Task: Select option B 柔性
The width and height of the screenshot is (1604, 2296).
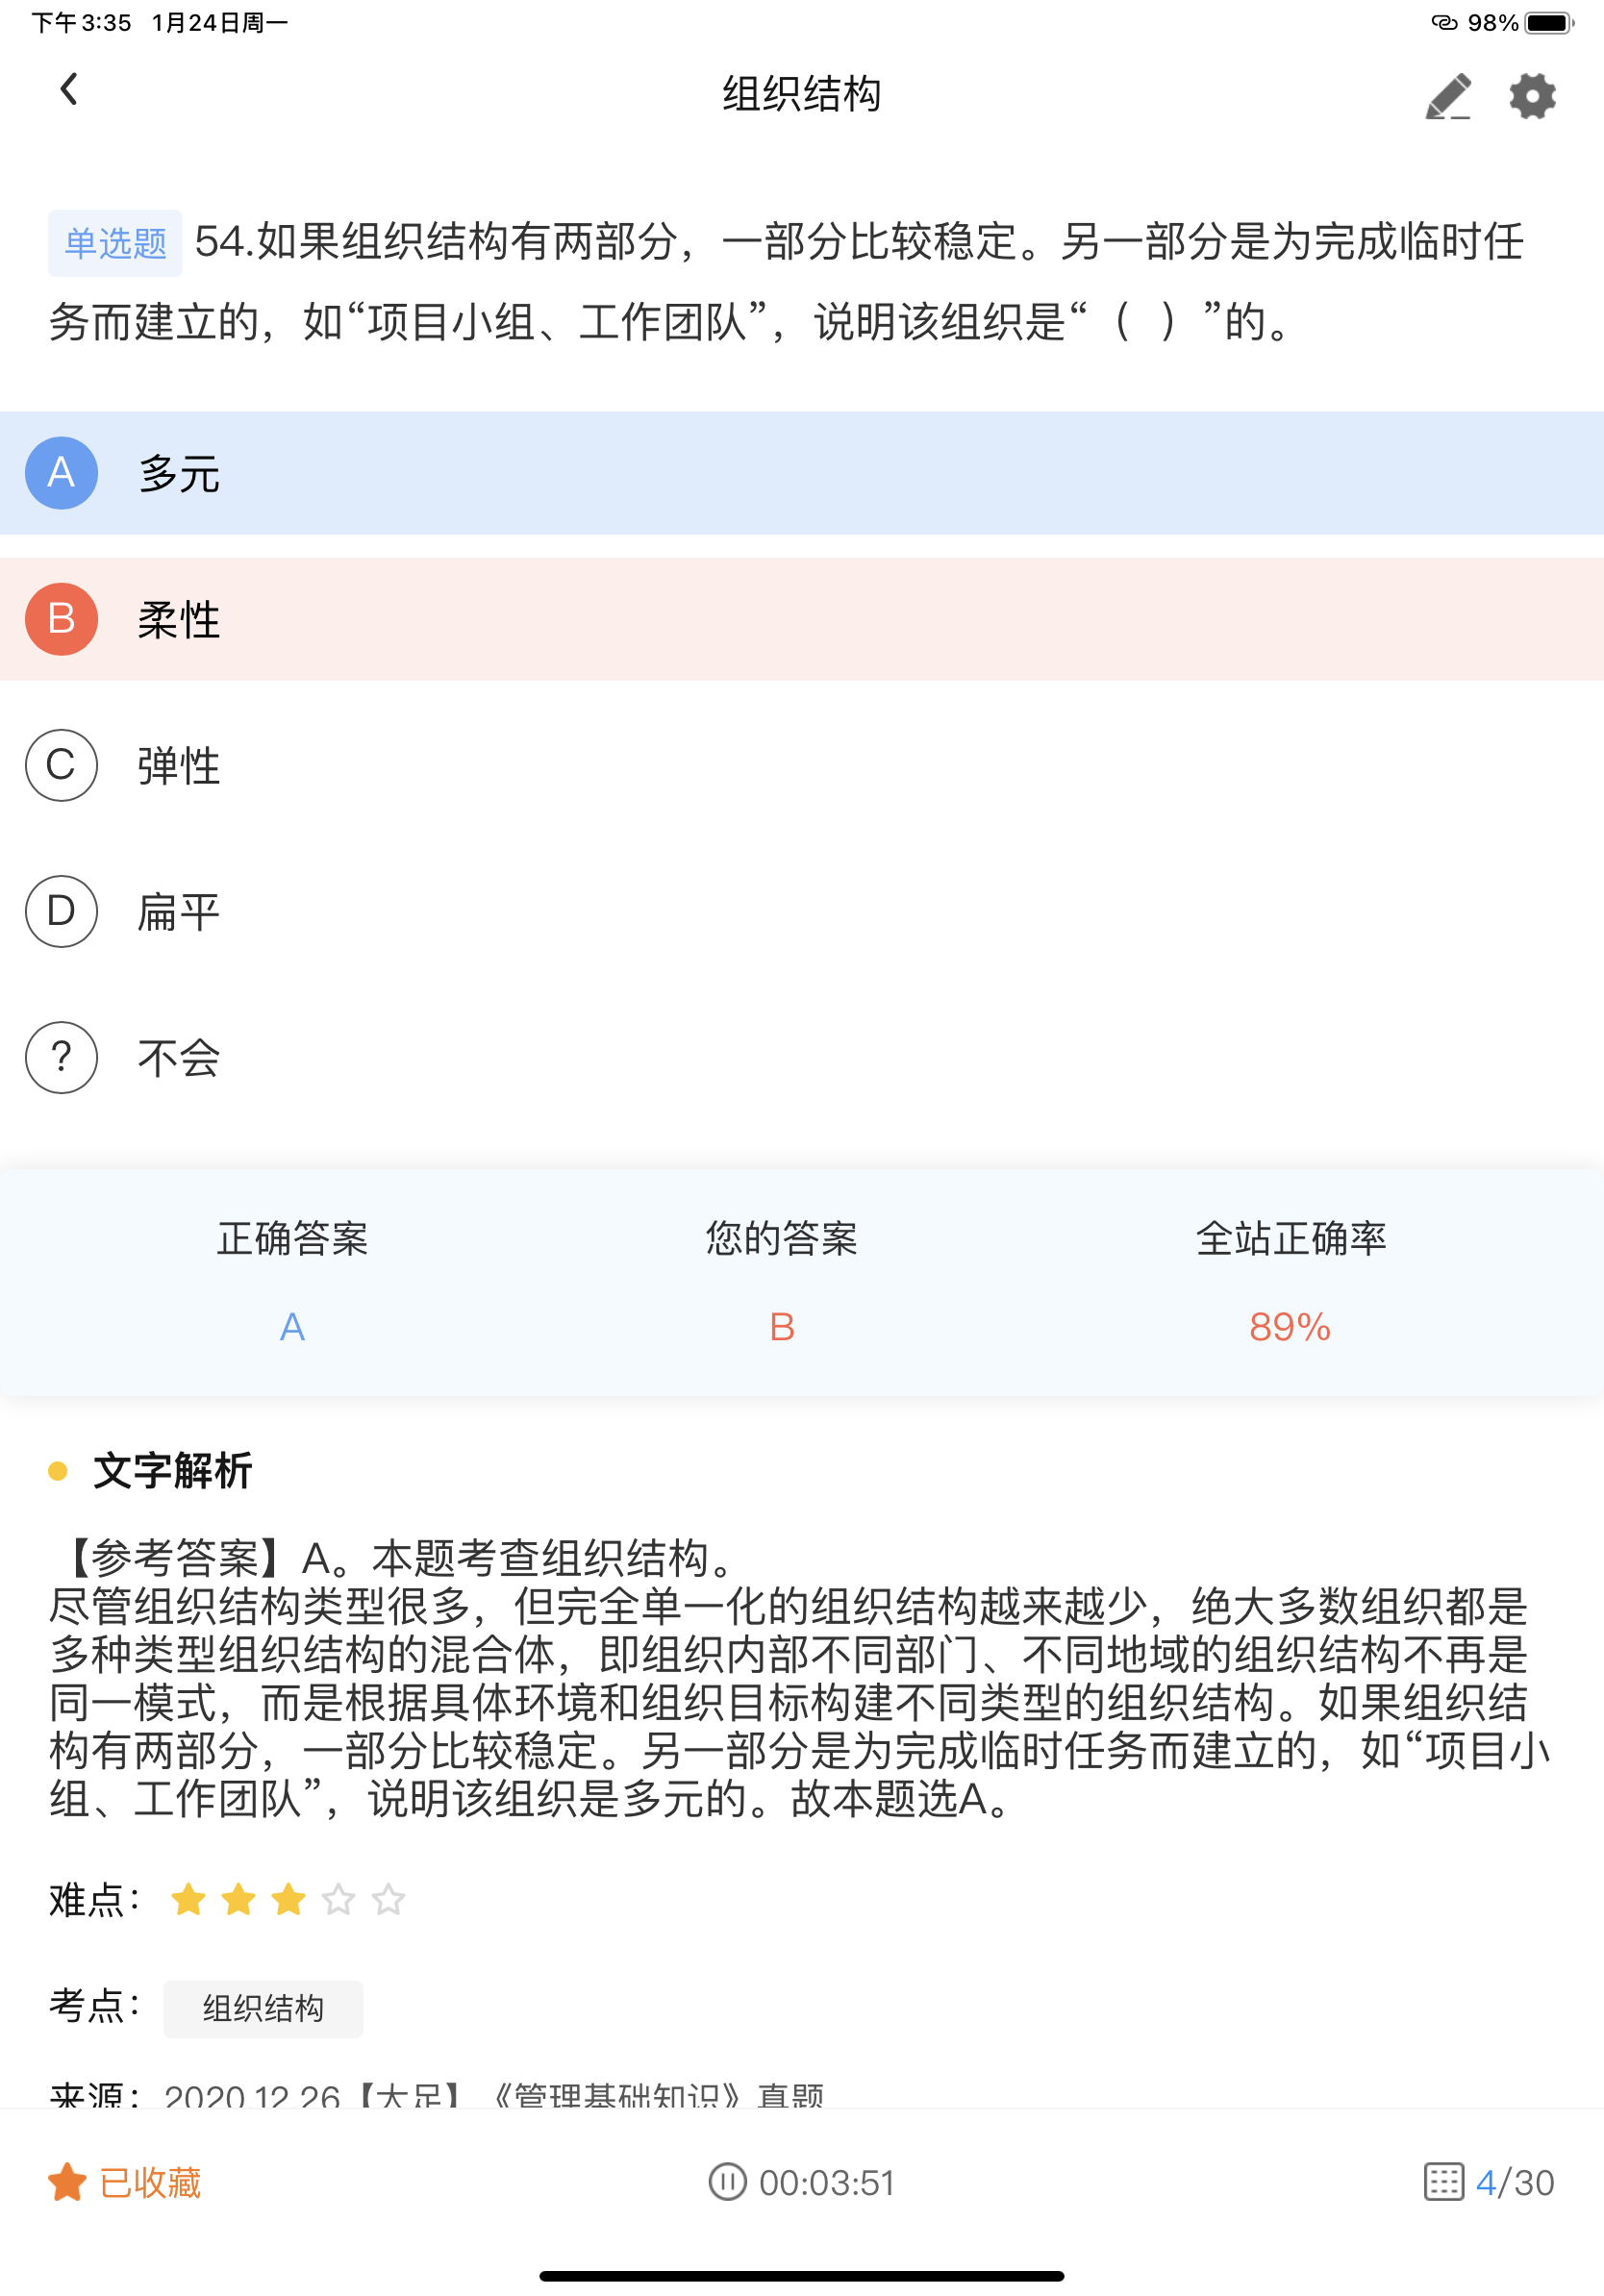Action: click(802, 619)
